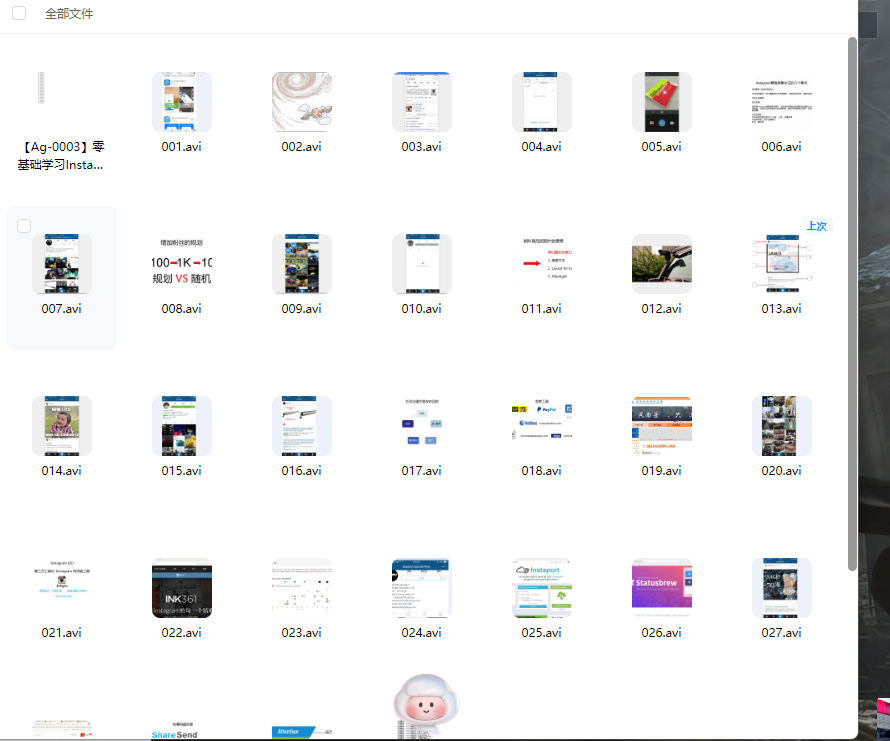Open 001.avi video thumbnail
This screenshot has height=741, width=890.
[x=181, y=102]
